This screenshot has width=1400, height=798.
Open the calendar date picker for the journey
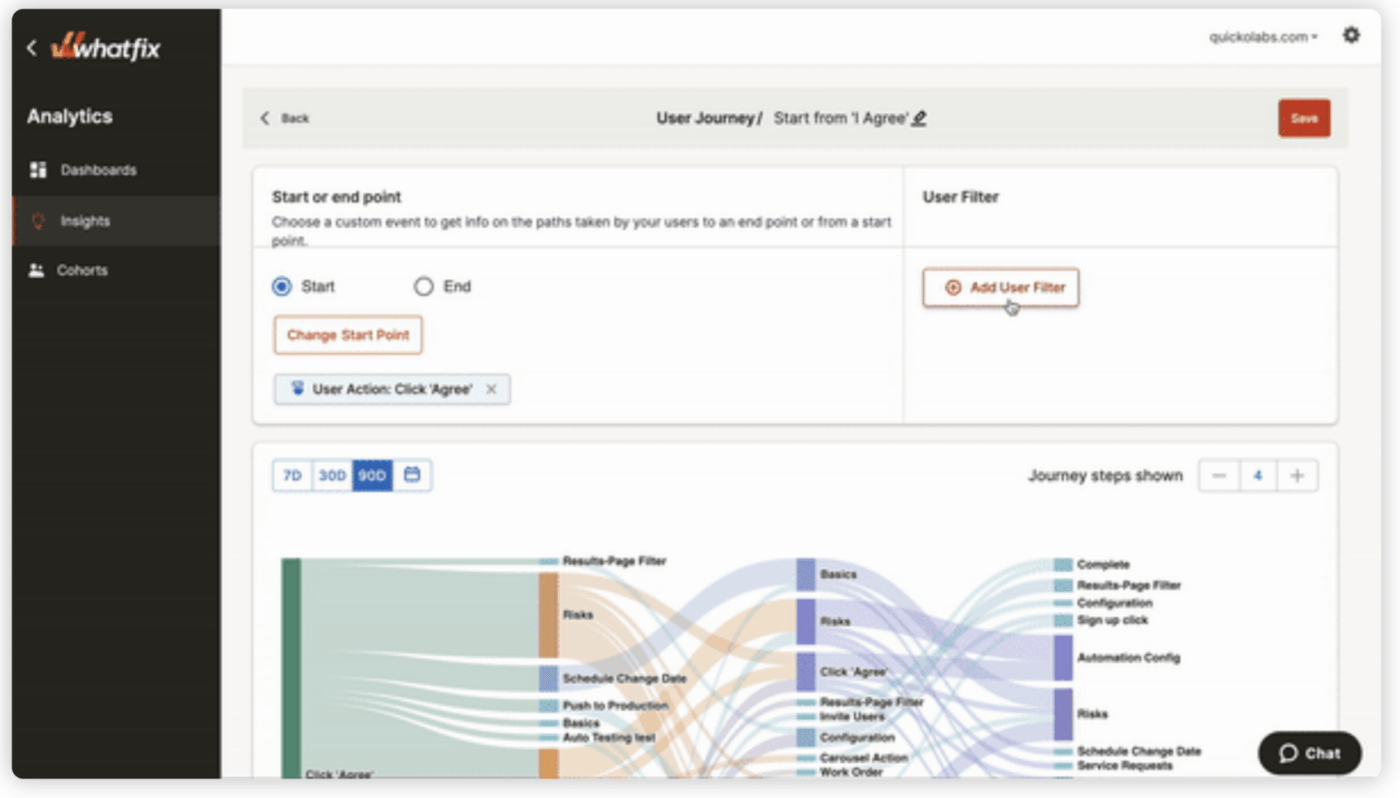coord(412,475)
